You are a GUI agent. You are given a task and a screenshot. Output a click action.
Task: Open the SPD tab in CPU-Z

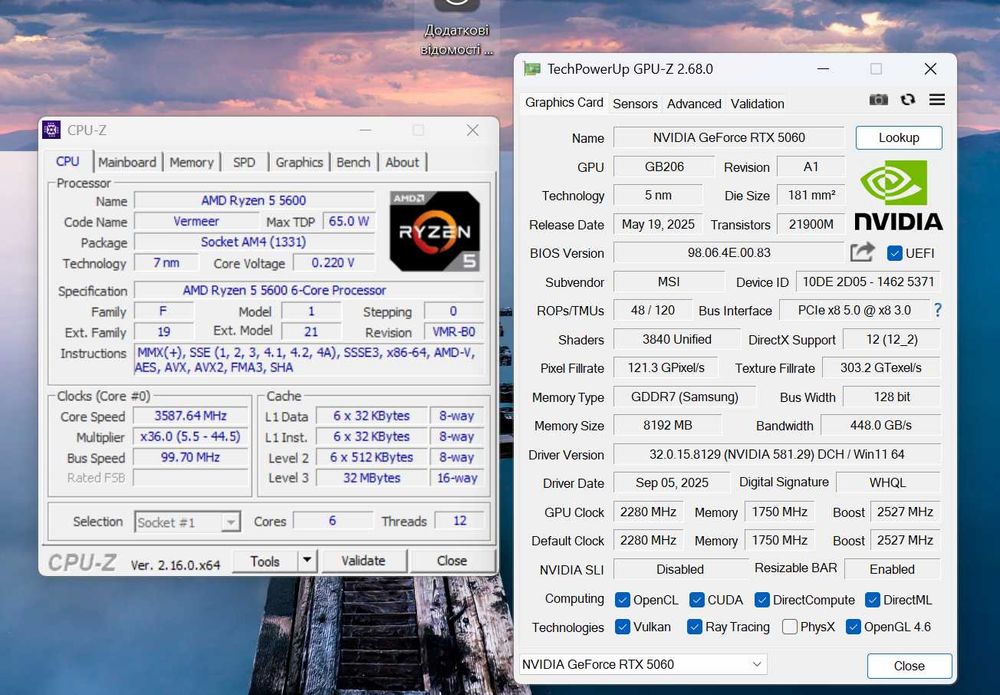[x=244, y=162]
